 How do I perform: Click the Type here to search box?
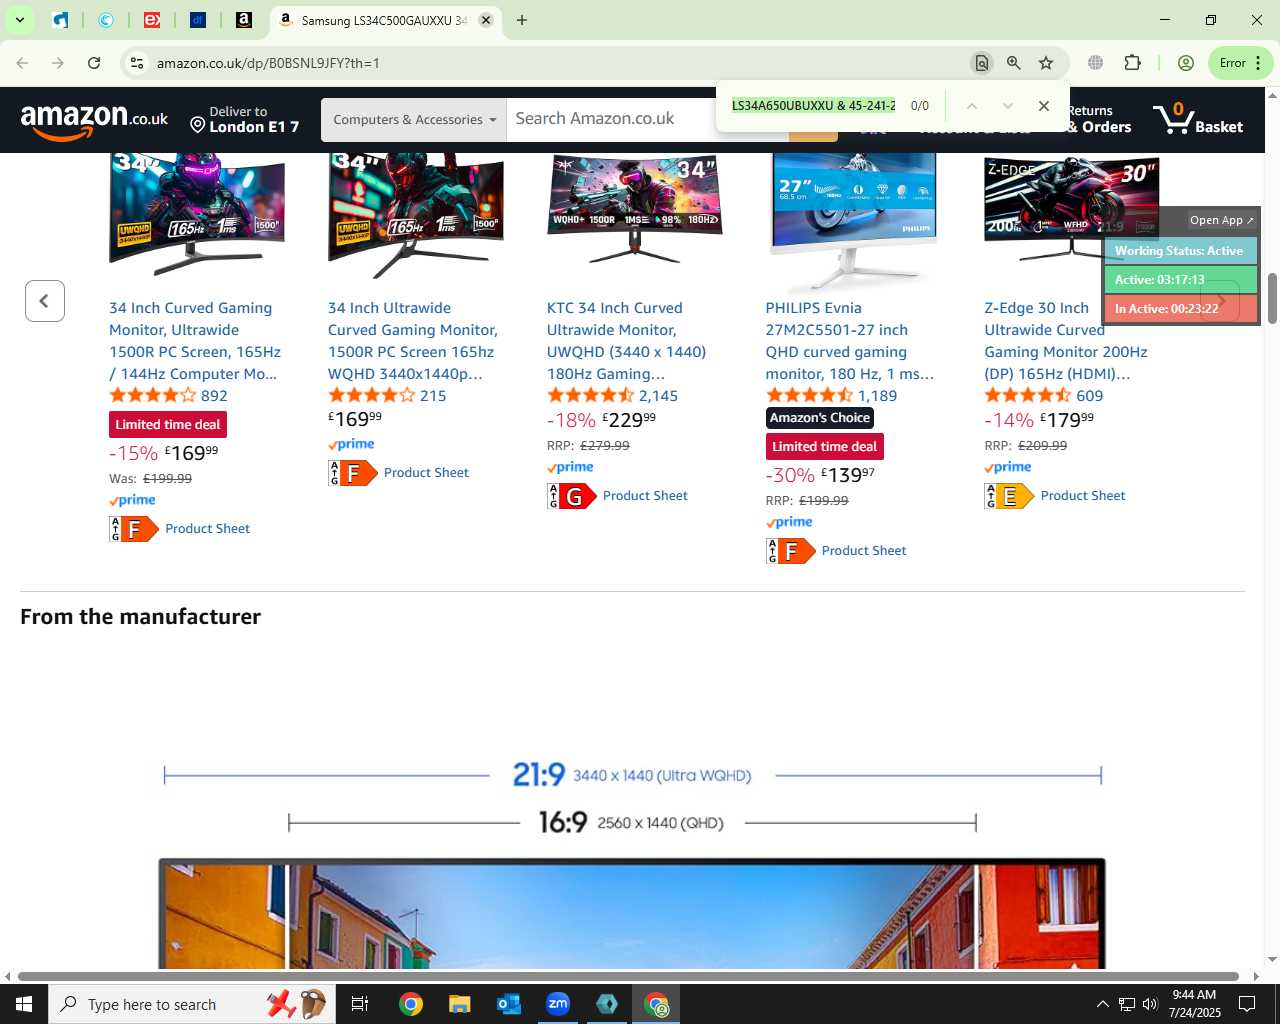point(190,1004)
